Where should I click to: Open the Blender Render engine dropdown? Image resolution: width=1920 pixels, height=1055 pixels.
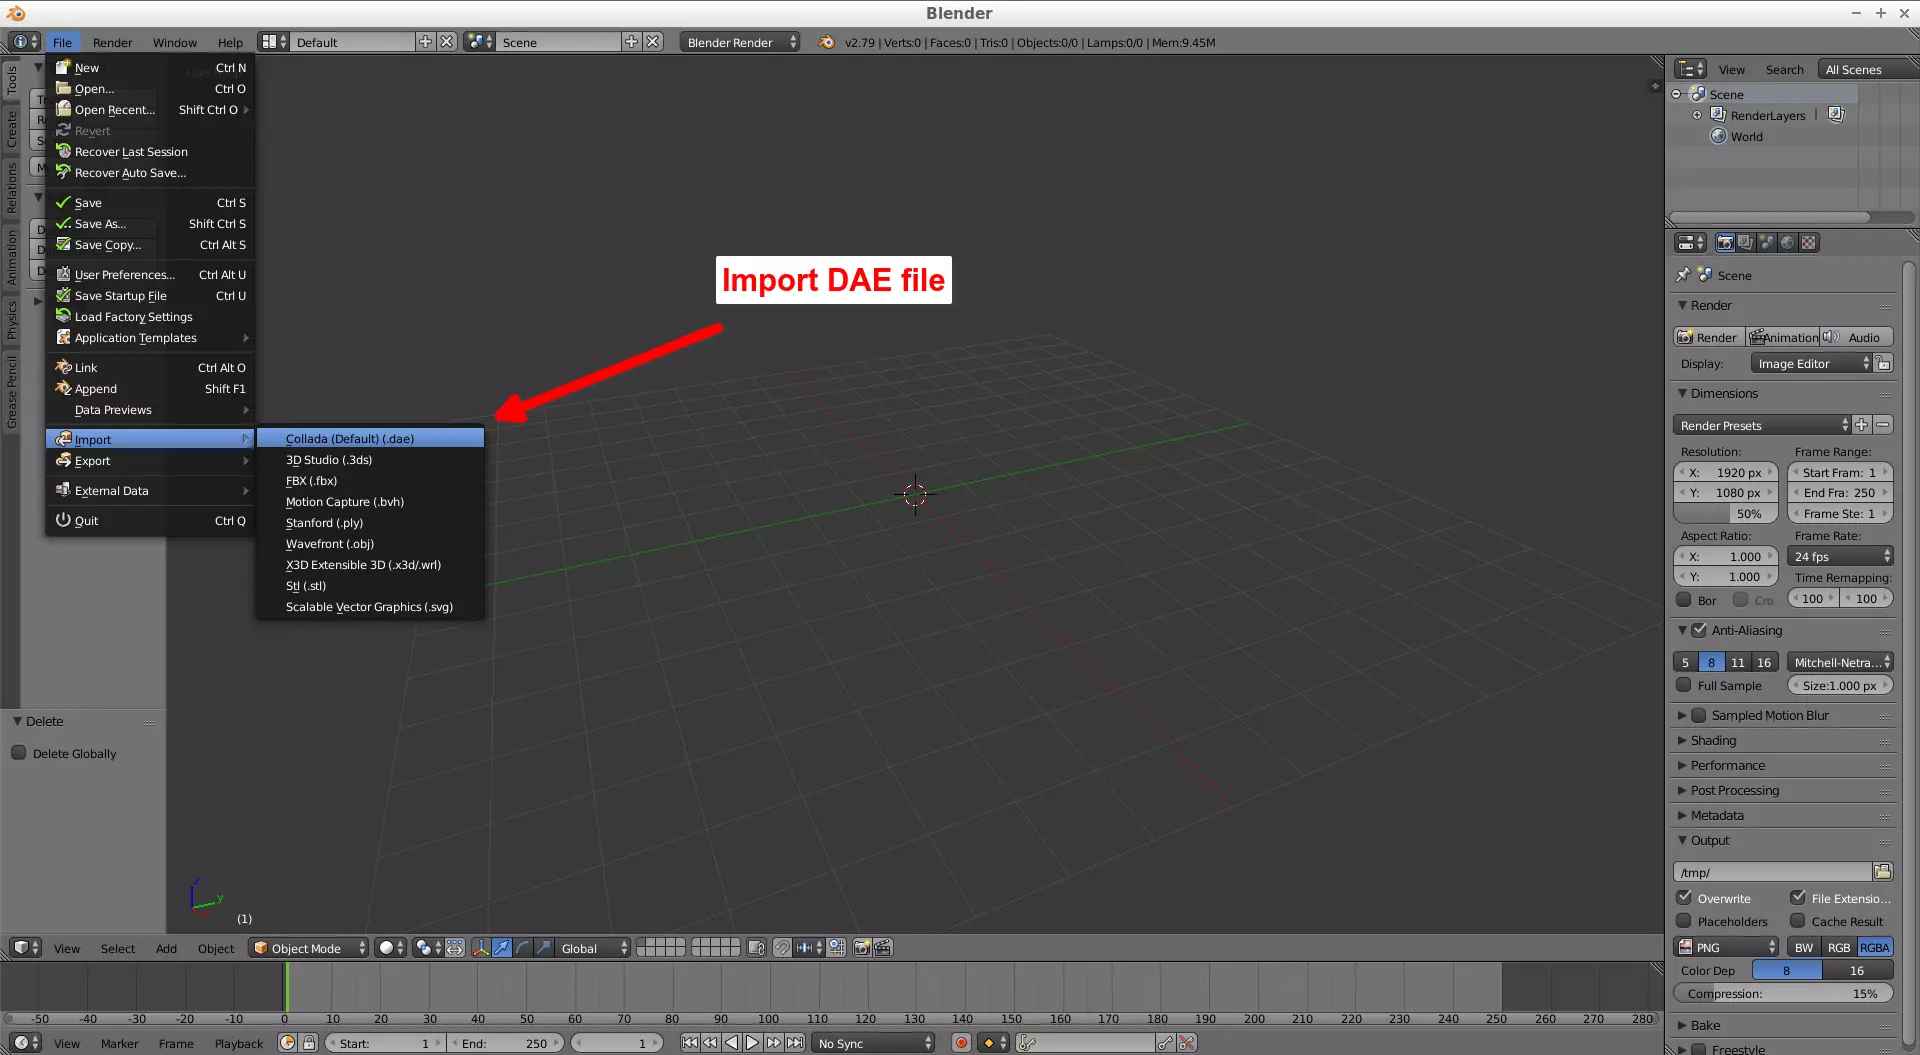click(x=740, y=42)
